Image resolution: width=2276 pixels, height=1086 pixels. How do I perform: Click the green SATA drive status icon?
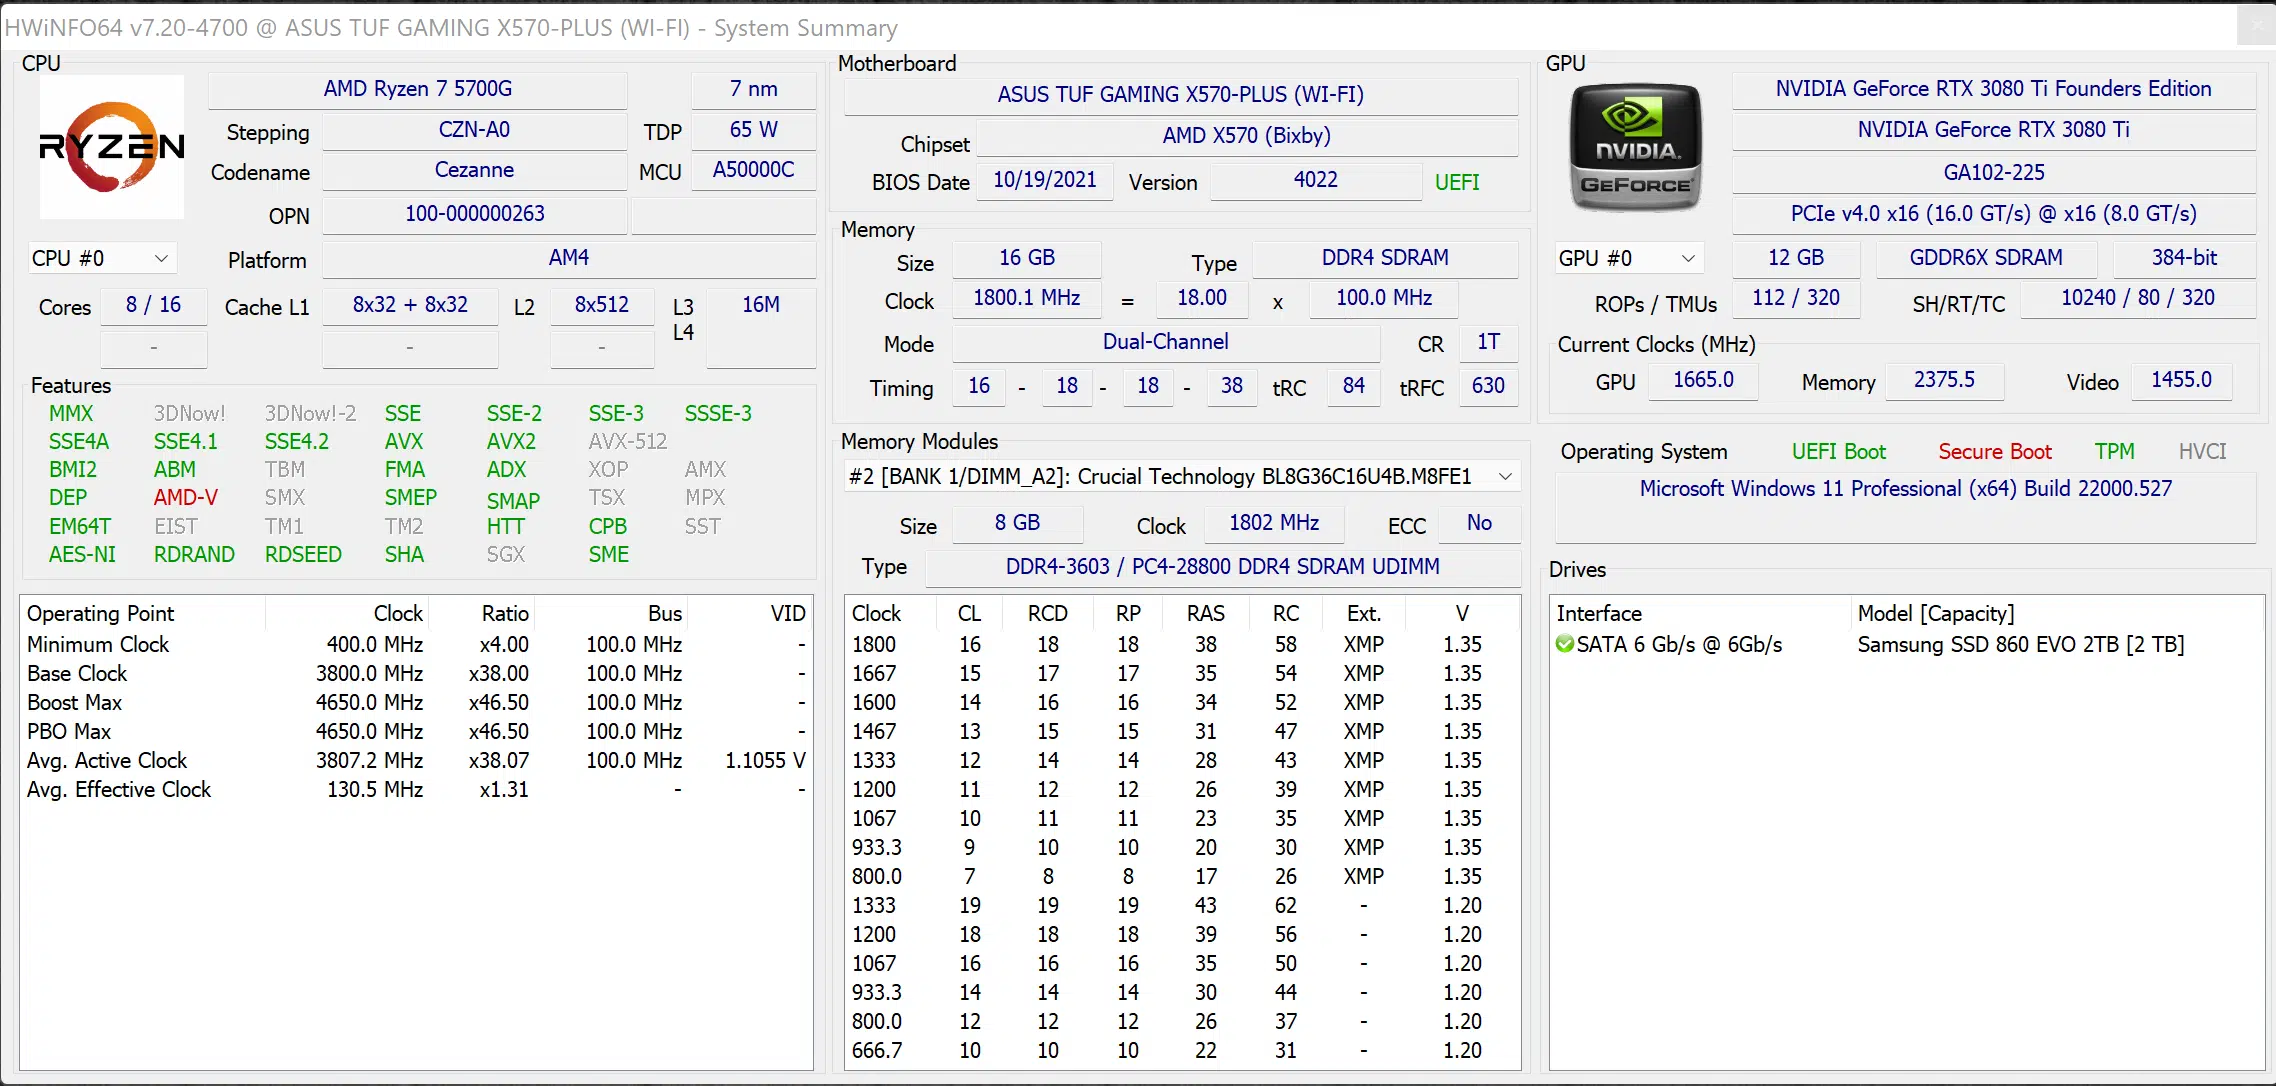[x=1564, y=644]
